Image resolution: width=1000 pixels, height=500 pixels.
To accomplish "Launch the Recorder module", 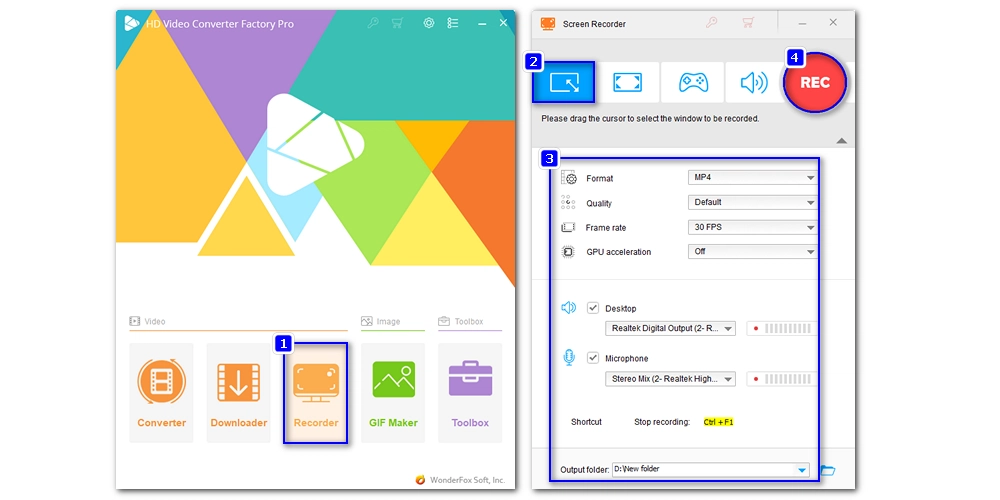I will [x=316, y=393].
